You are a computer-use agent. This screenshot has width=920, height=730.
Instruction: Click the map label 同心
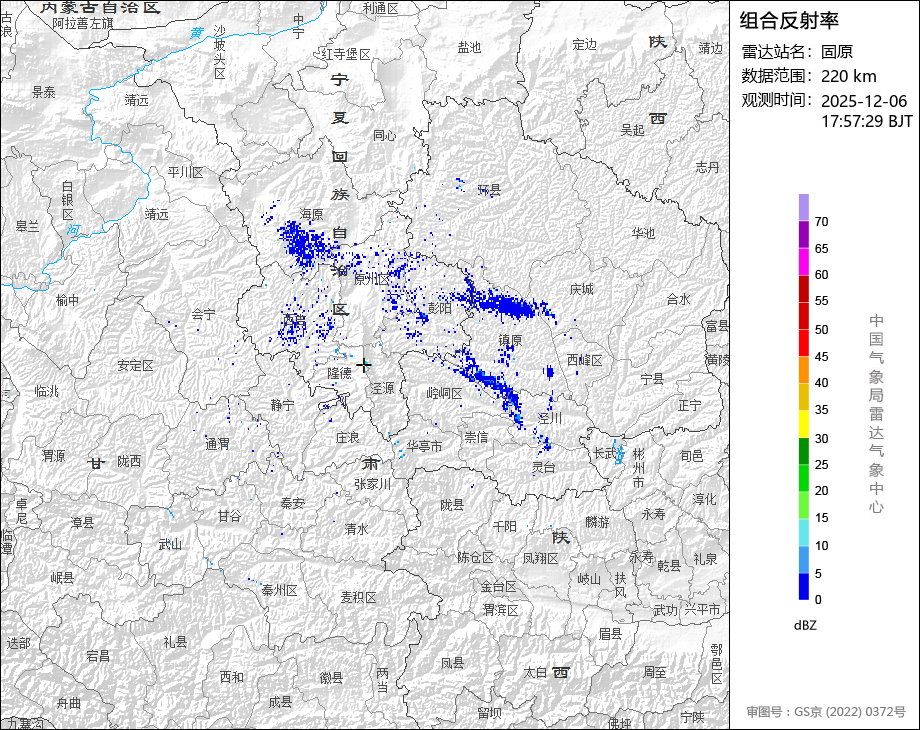(x=384, y=135)
